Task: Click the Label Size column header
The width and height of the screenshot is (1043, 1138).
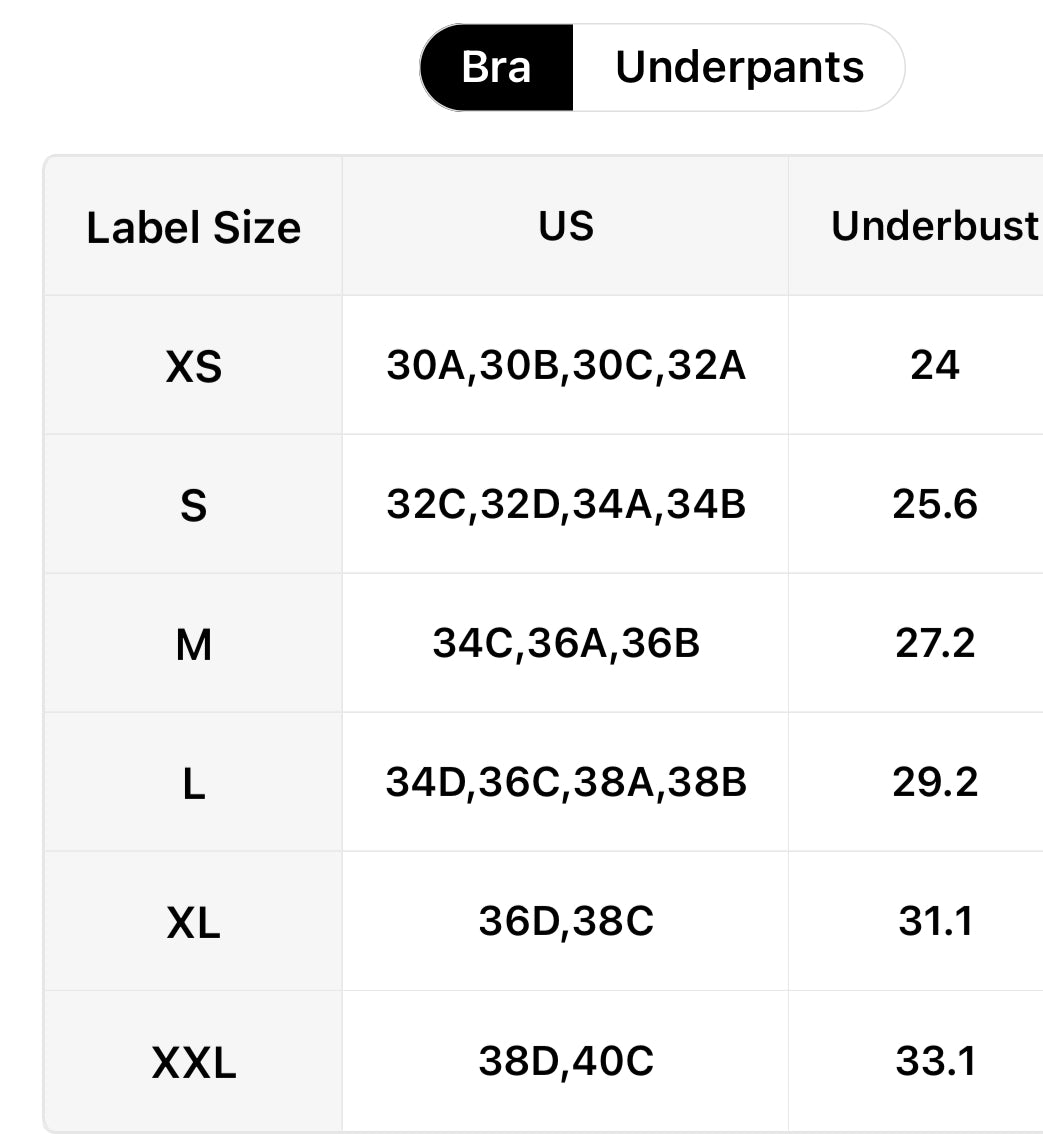Action: click(x=193, y=227)
